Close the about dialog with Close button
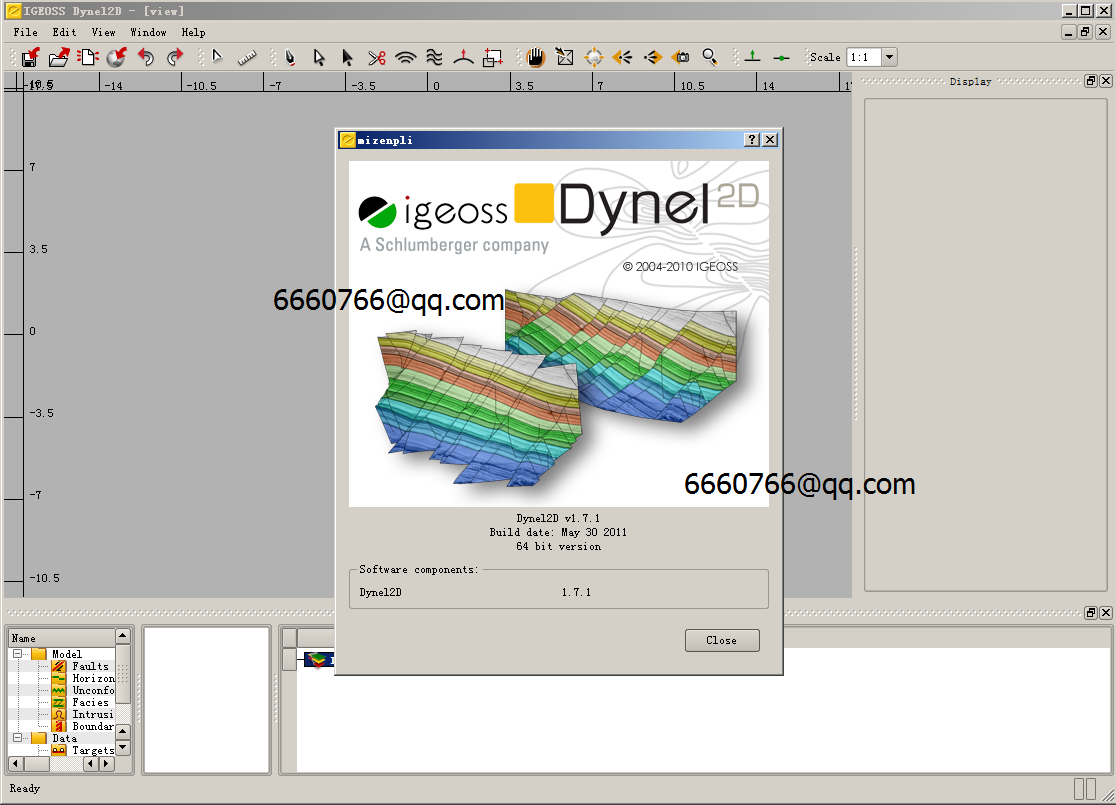This screenshot has height=805, width=1116. point(722,641)
